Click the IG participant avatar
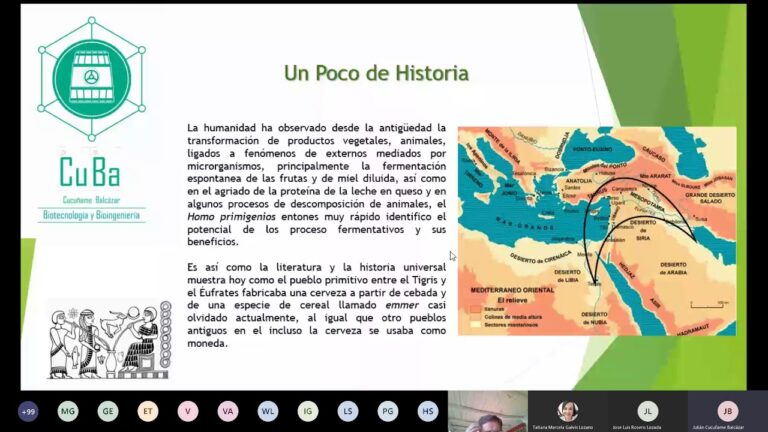 [308, 411]
